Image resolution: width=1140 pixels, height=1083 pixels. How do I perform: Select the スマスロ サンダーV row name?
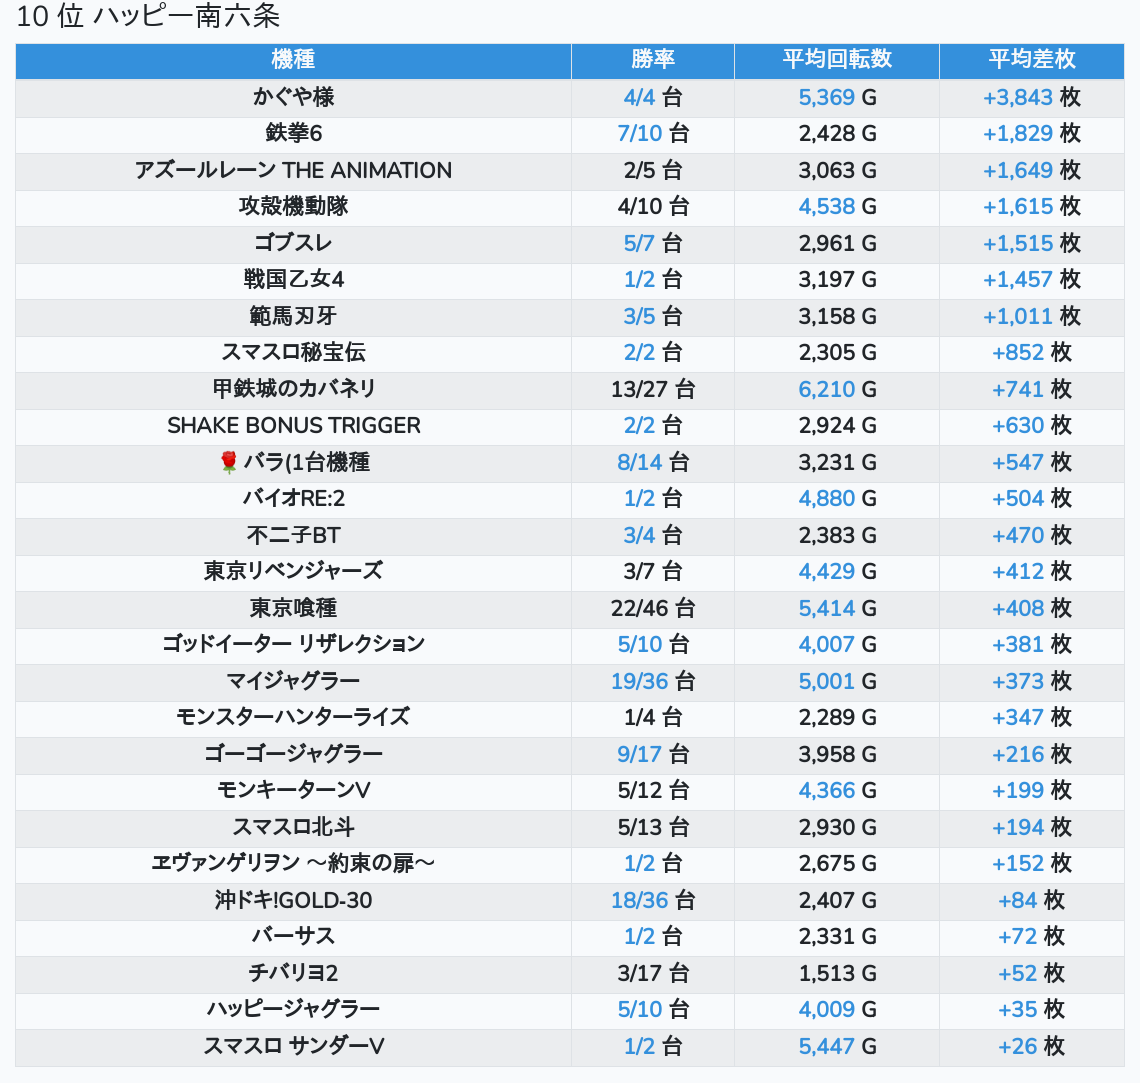[293, 1046]
